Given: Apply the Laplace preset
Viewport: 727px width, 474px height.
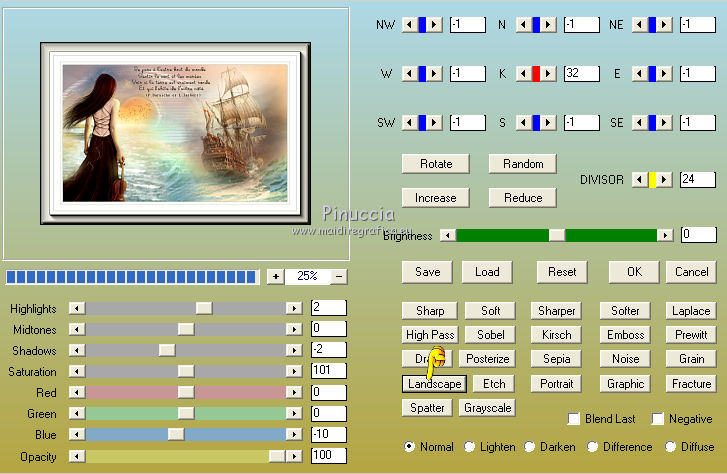Looking at the screenshot, I should point(691,311).
